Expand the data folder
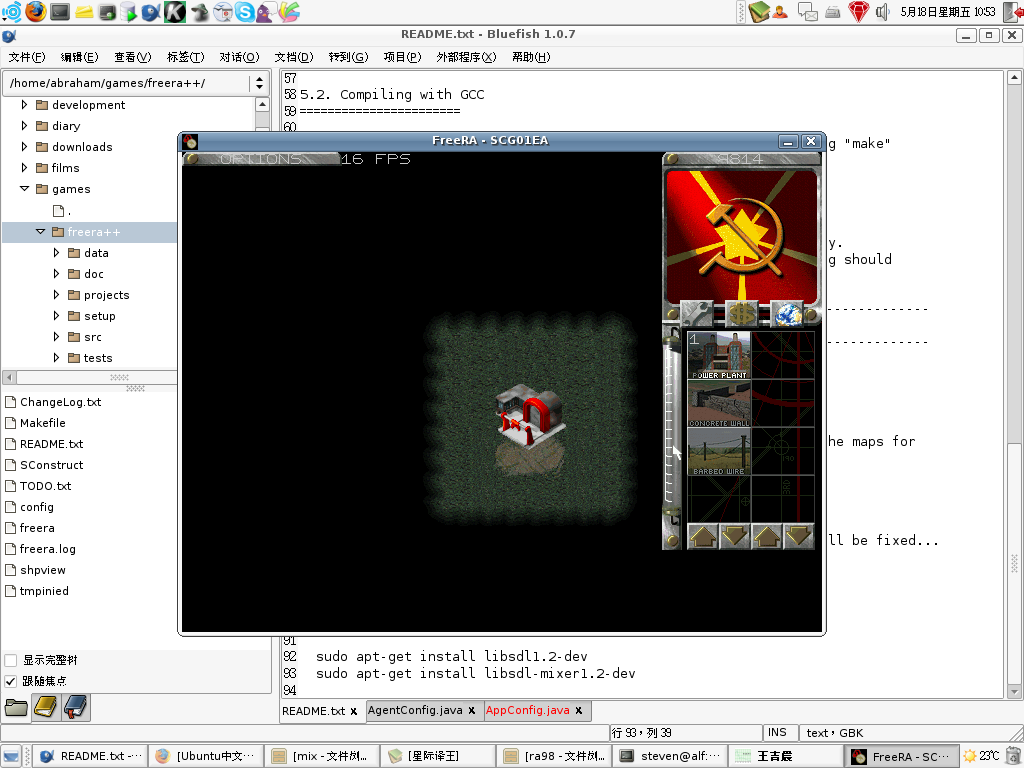 [56, 252]
